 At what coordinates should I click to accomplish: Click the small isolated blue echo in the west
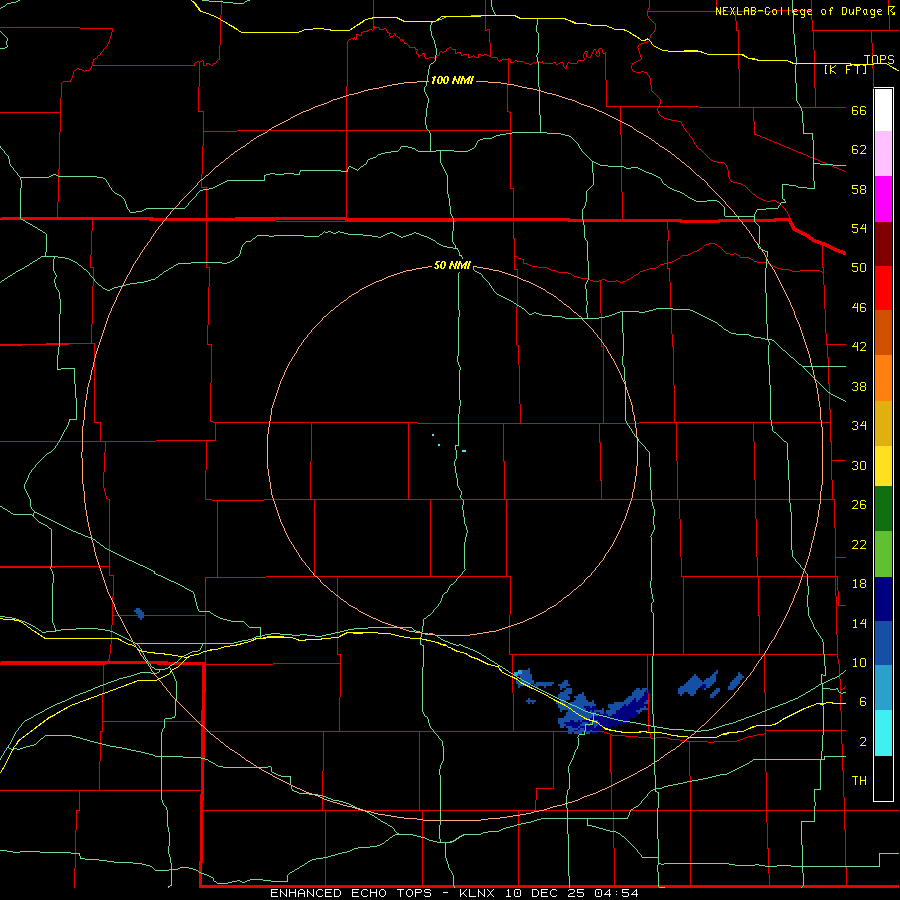pos(139,614)
